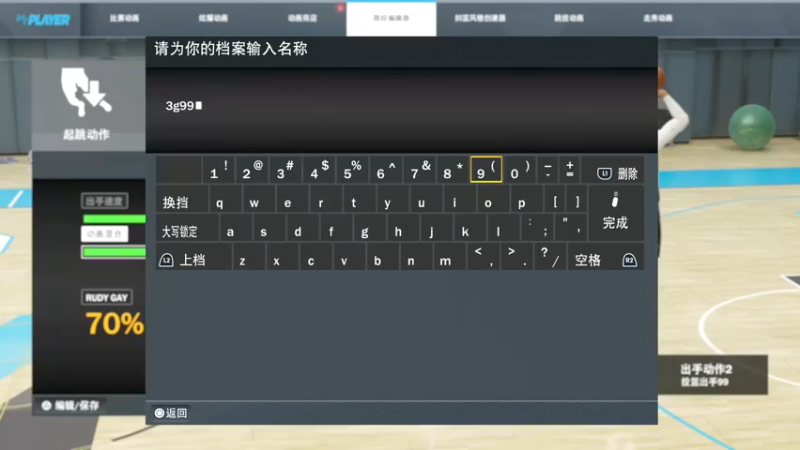Tap the letter o key
The height and width of the screenshot is (450, 800).
493,199
